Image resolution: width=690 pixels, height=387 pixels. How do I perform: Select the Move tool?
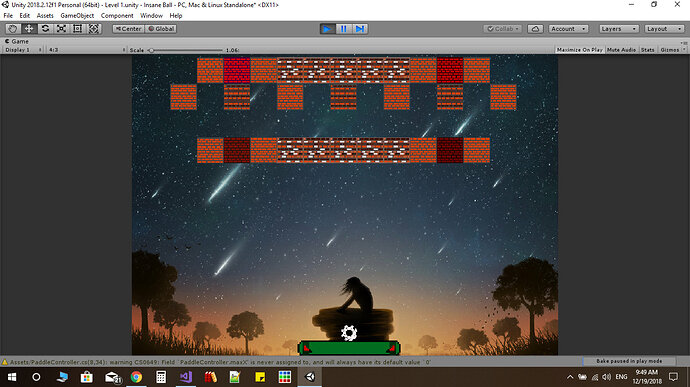29,29
